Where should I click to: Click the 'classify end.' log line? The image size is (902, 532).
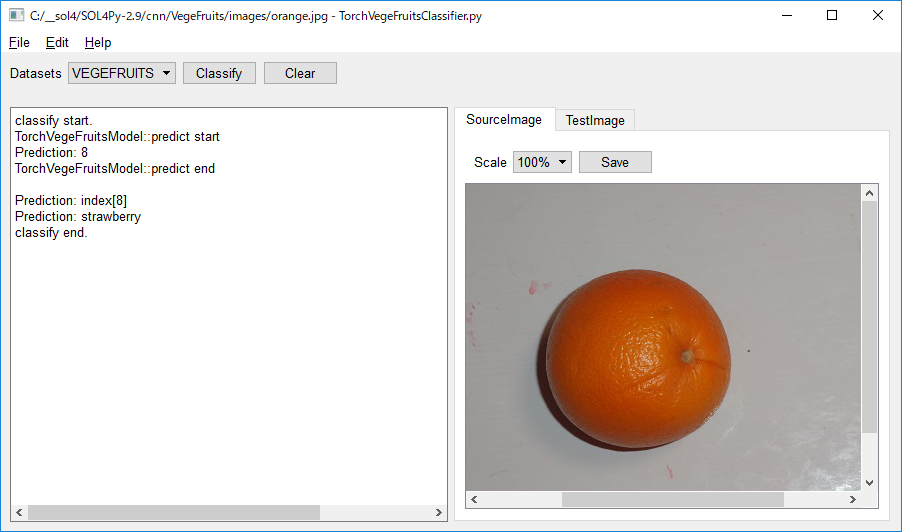coord(51,233)
